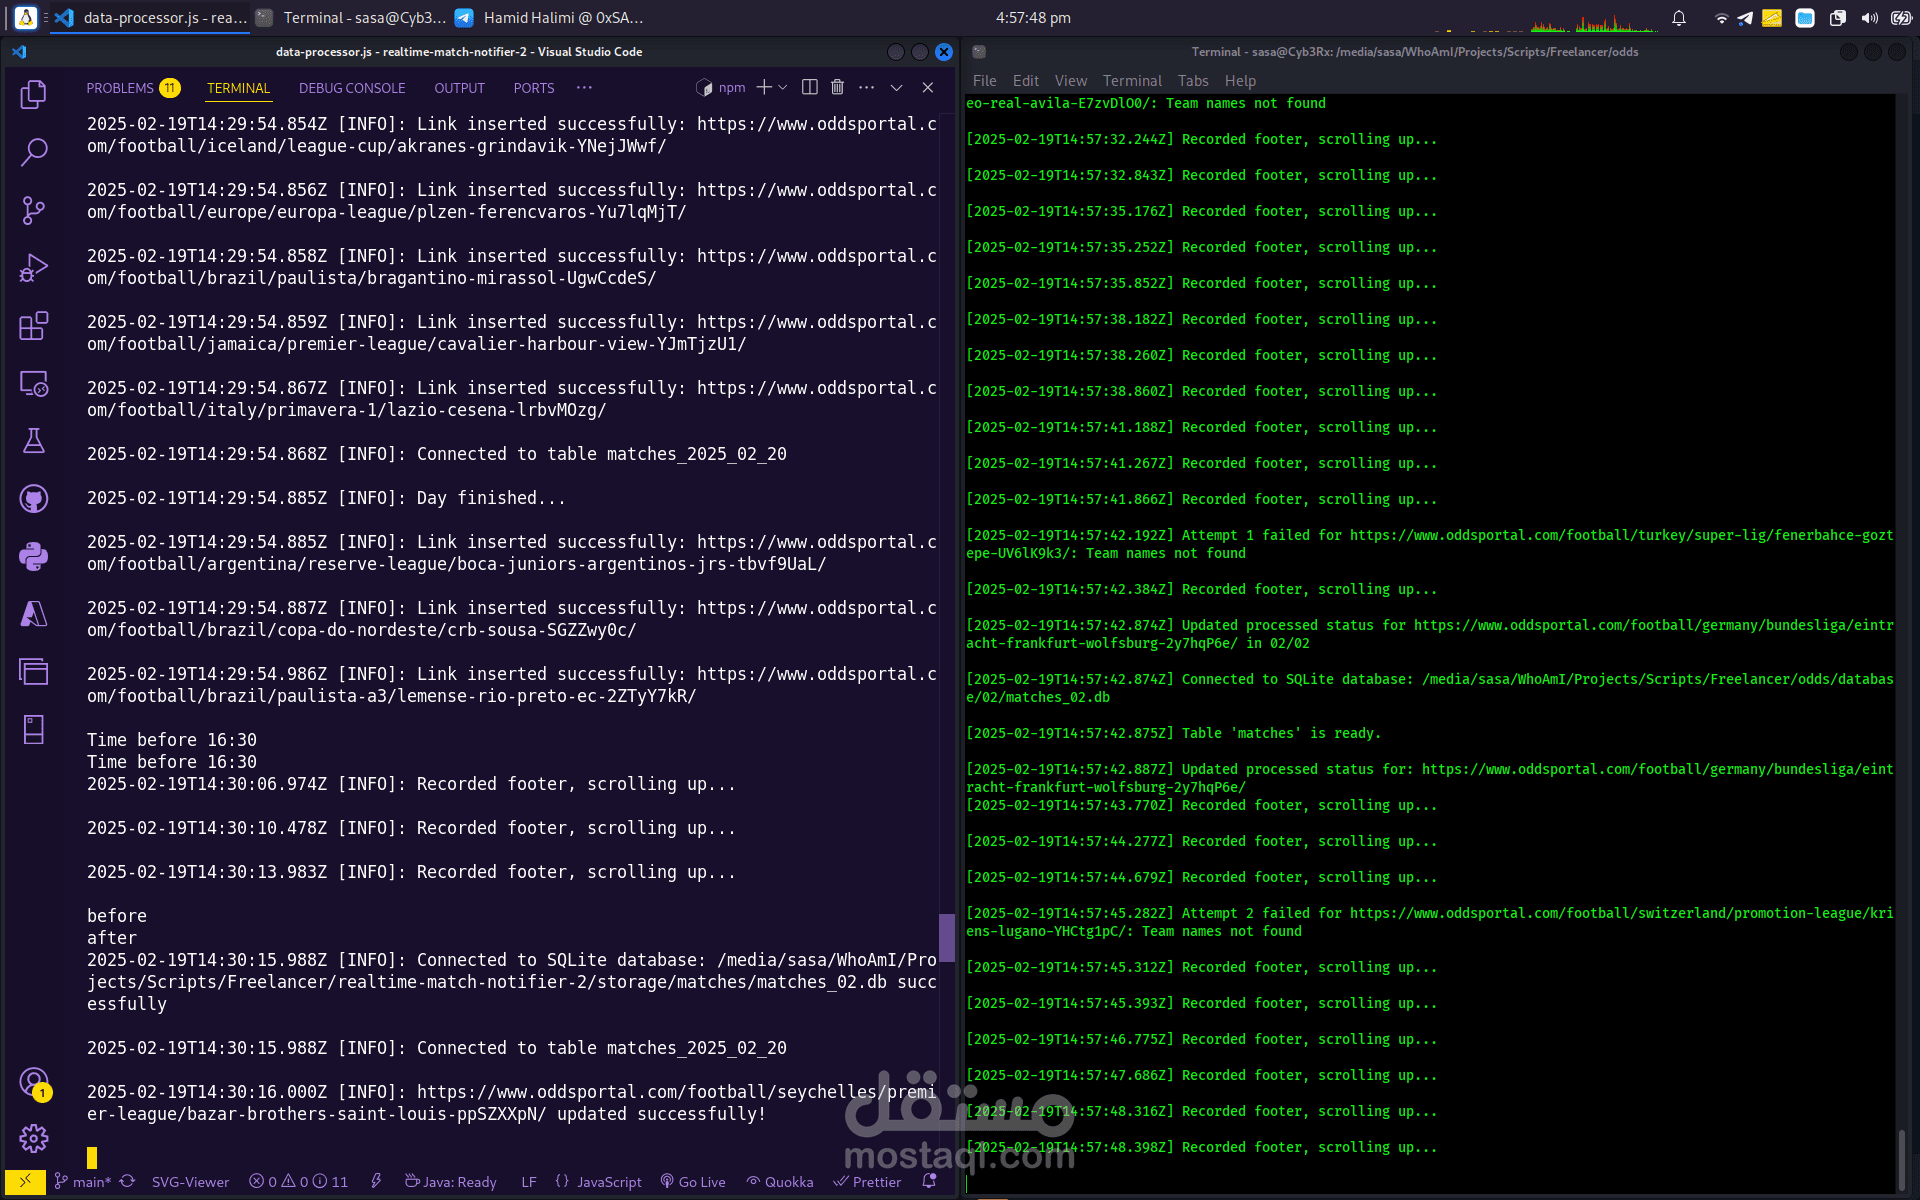Open the Accounts menu with badge

click(34, 1082)
